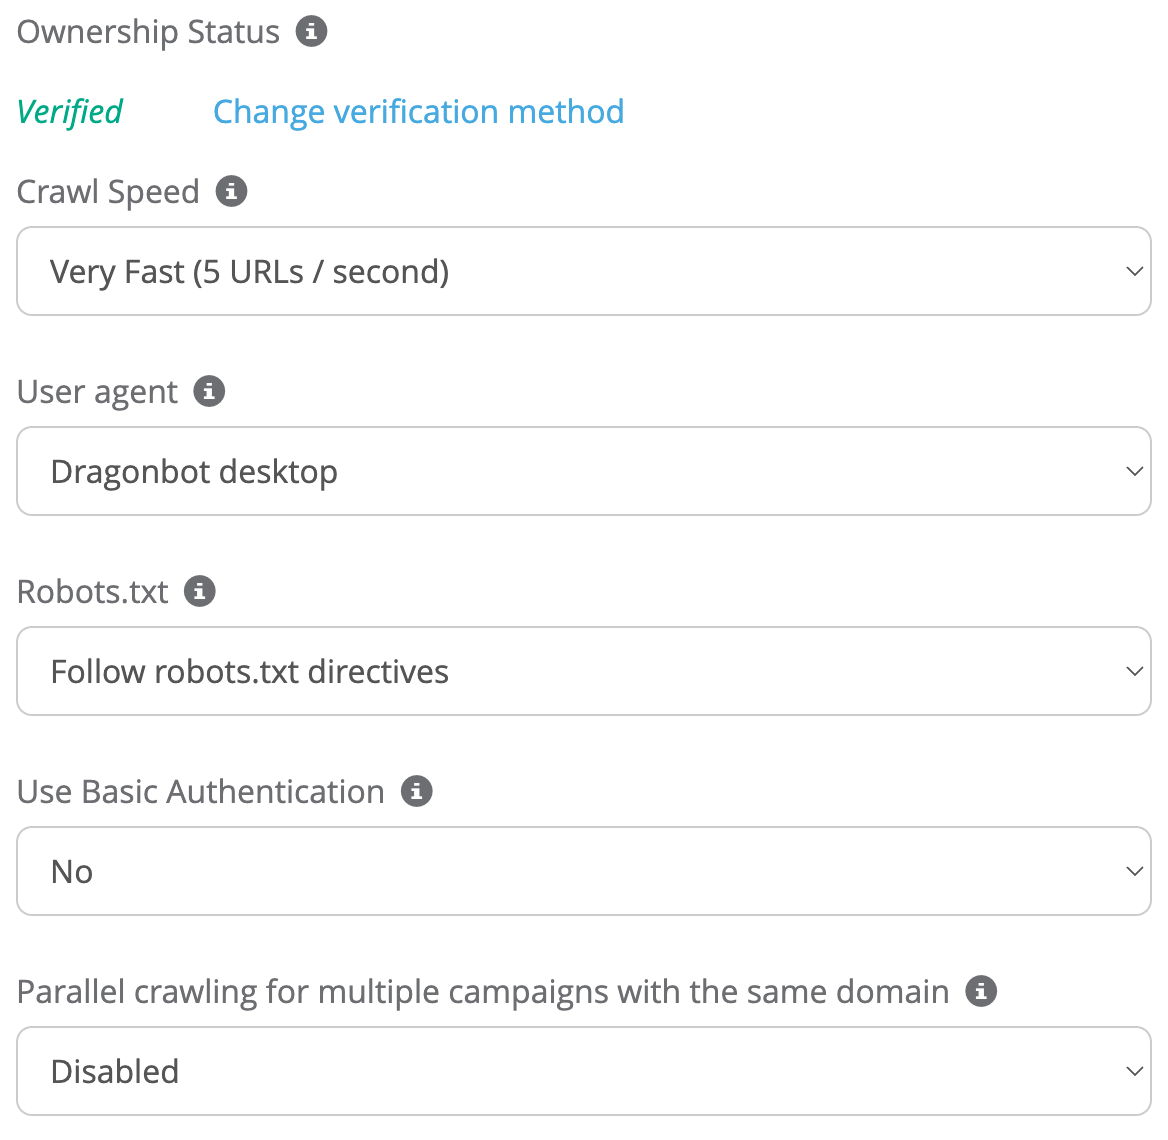The image size is (1168, 1140).
Task: Click chevron arrow on the No selector
Action: click(x=1134, y=871)
